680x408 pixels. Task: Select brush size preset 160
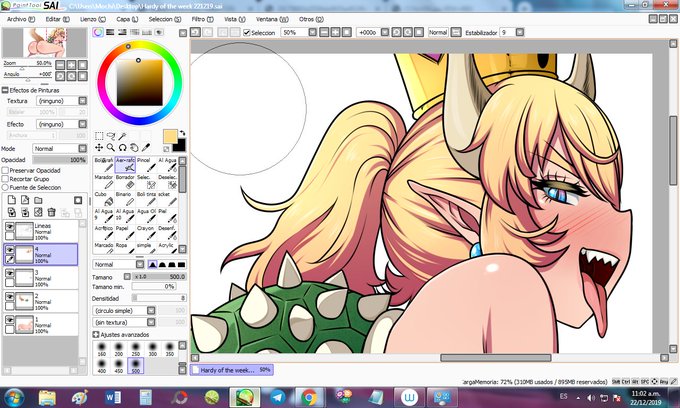[x=101, y=349]
